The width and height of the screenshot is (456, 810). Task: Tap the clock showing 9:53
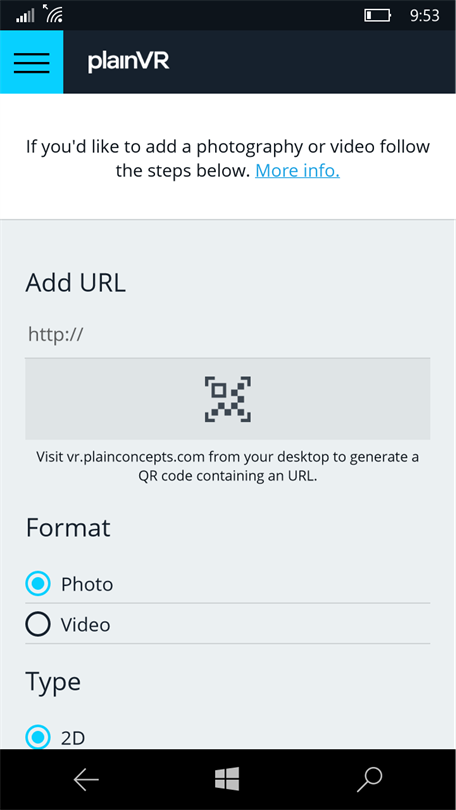point(424,15)
